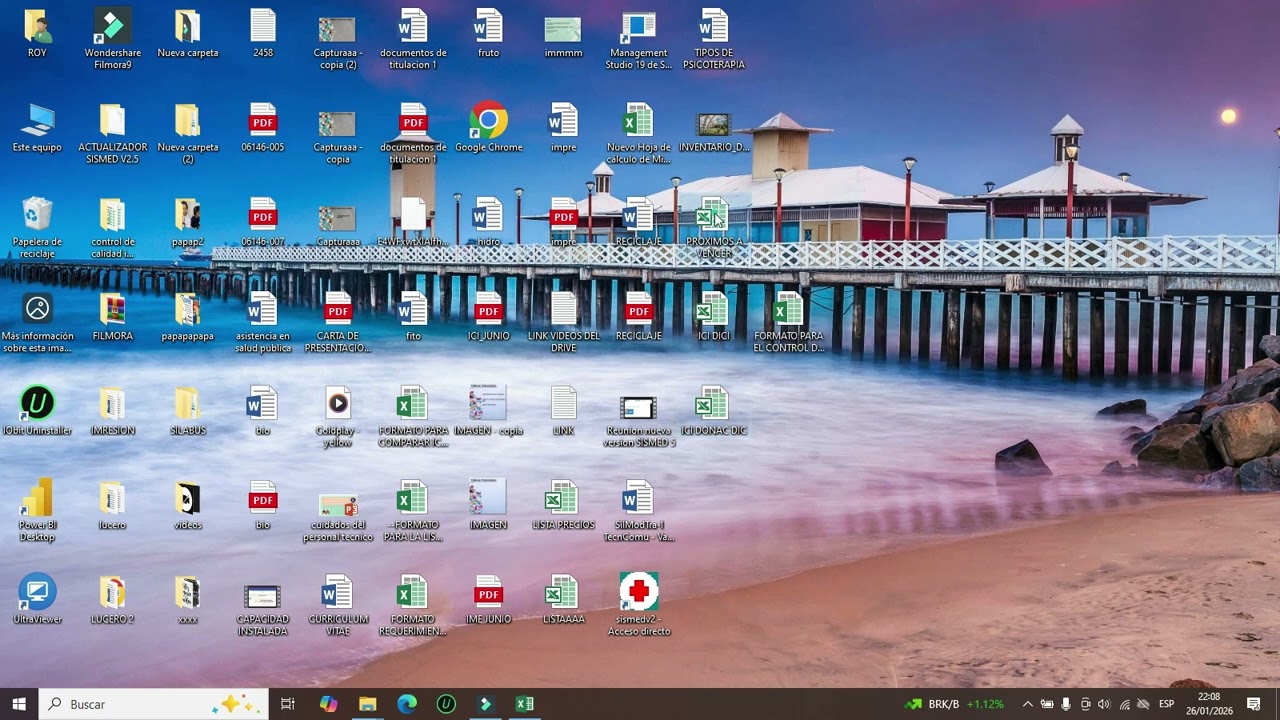The width and height of the screenshot is (1280, 720).
Task: Select the PROXIMOS A VENCER Excel file
Action: (x=714, y=228)
